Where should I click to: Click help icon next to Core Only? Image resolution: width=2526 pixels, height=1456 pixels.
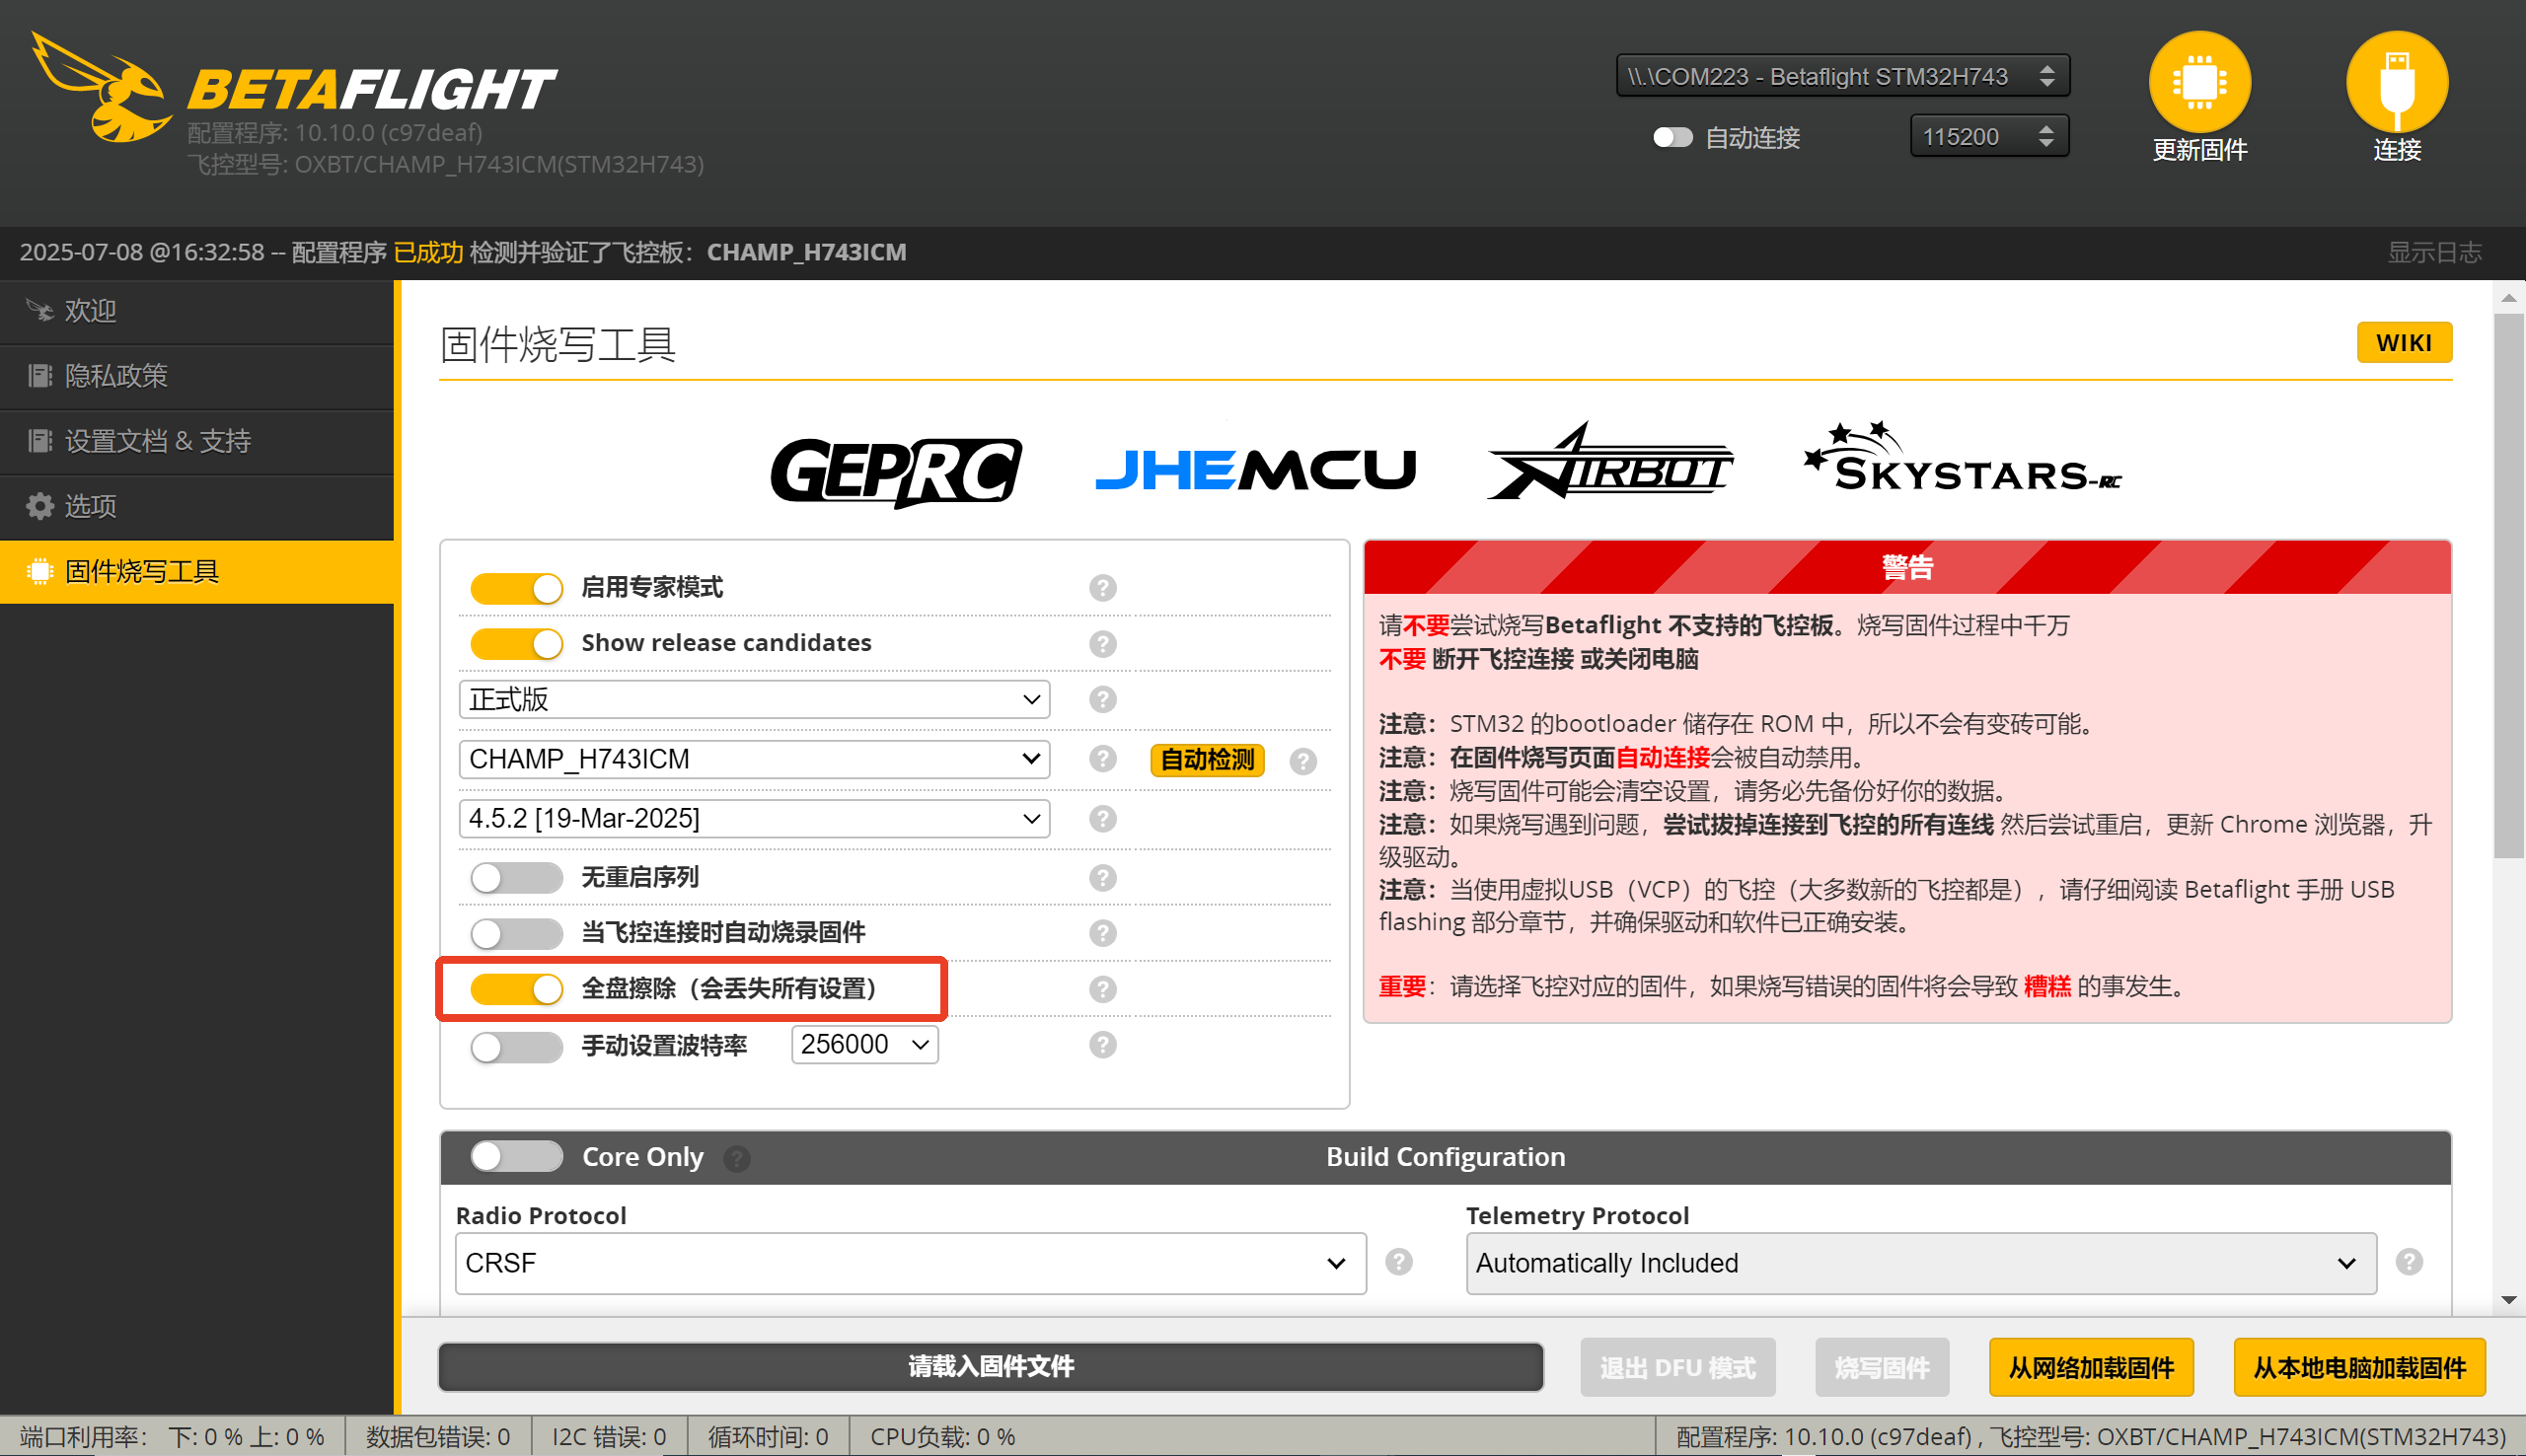click(x=737, y=1158)
